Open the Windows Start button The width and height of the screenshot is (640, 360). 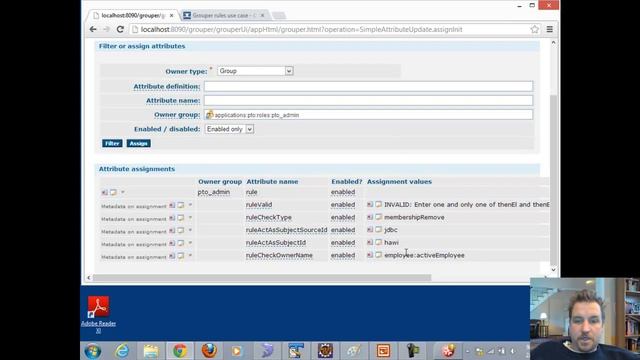pos(93,351)
